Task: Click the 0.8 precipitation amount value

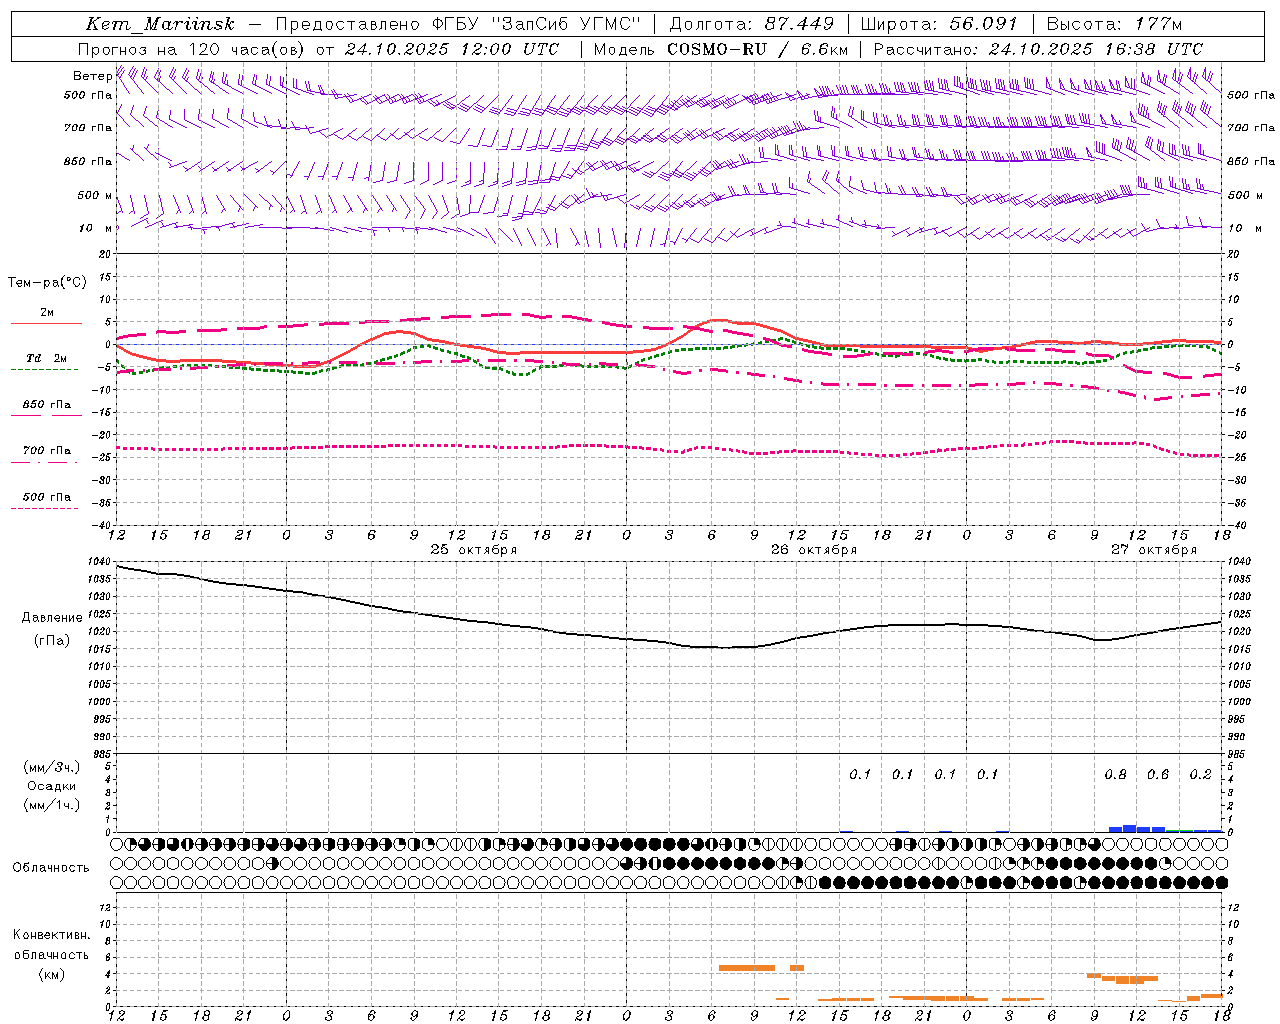Action: [1115, 775]
